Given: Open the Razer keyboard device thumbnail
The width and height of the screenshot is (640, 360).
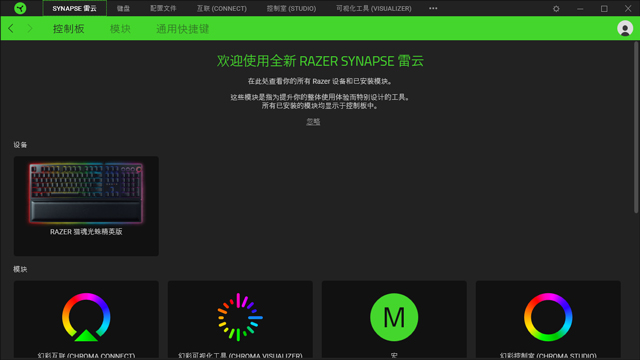Looking at the screenshot, I should coord(86,193).
